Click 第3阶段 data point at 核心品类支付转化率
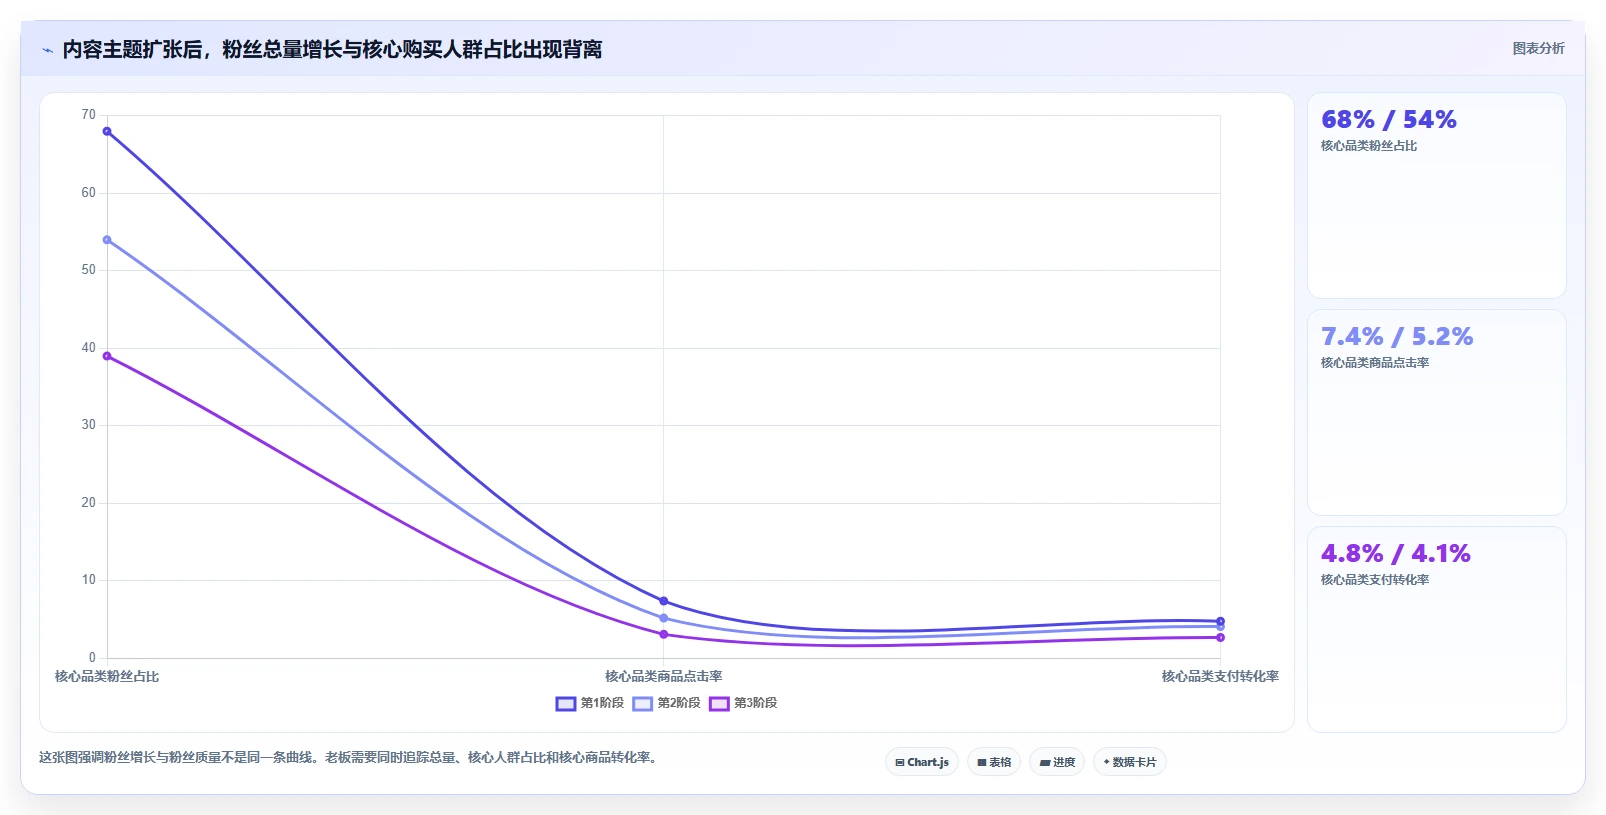The height and width of the screenshot is (815, 1606). tap(1220, 637)
